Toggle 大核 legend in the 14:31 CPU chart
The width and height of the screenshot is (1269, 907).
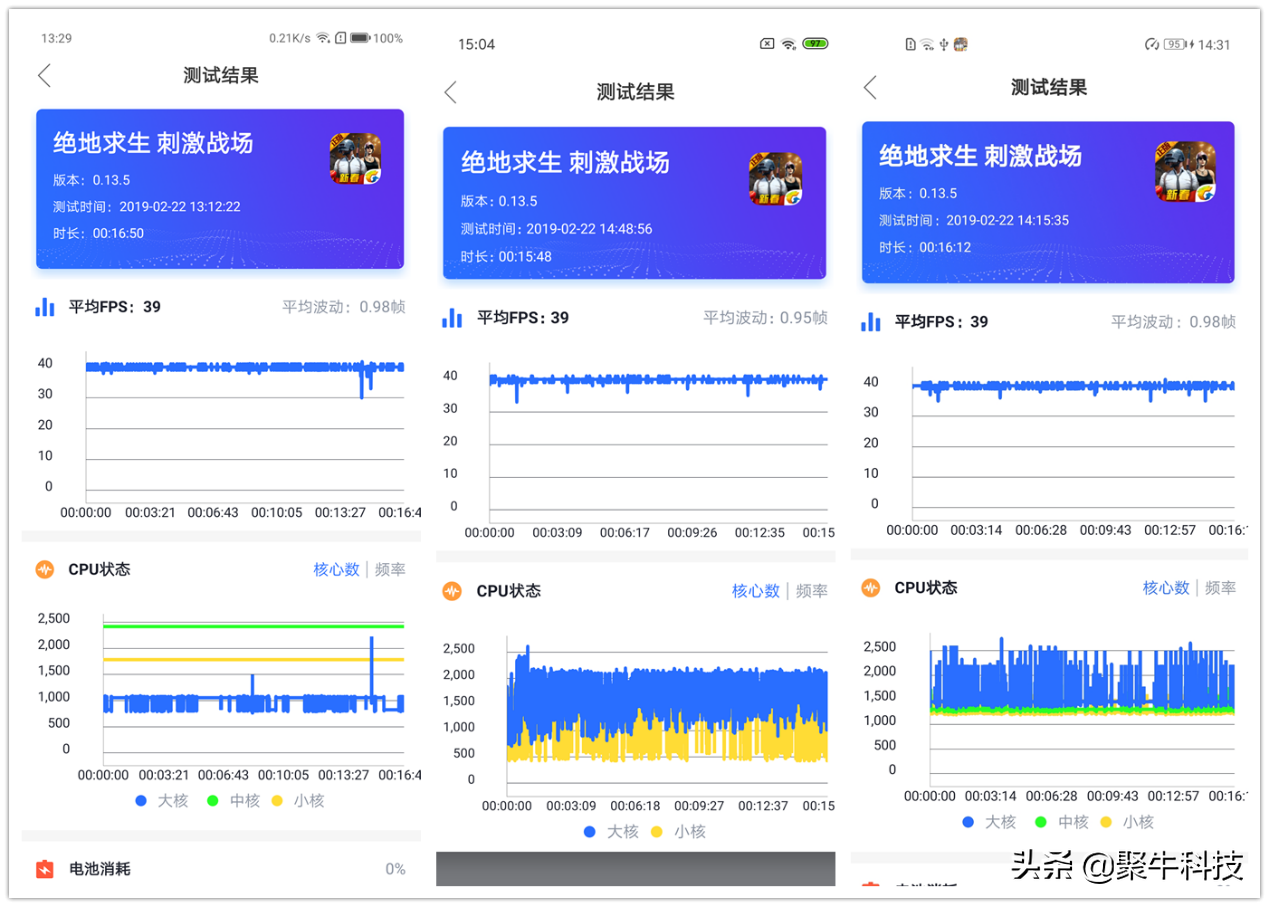[x=988, y=822]
